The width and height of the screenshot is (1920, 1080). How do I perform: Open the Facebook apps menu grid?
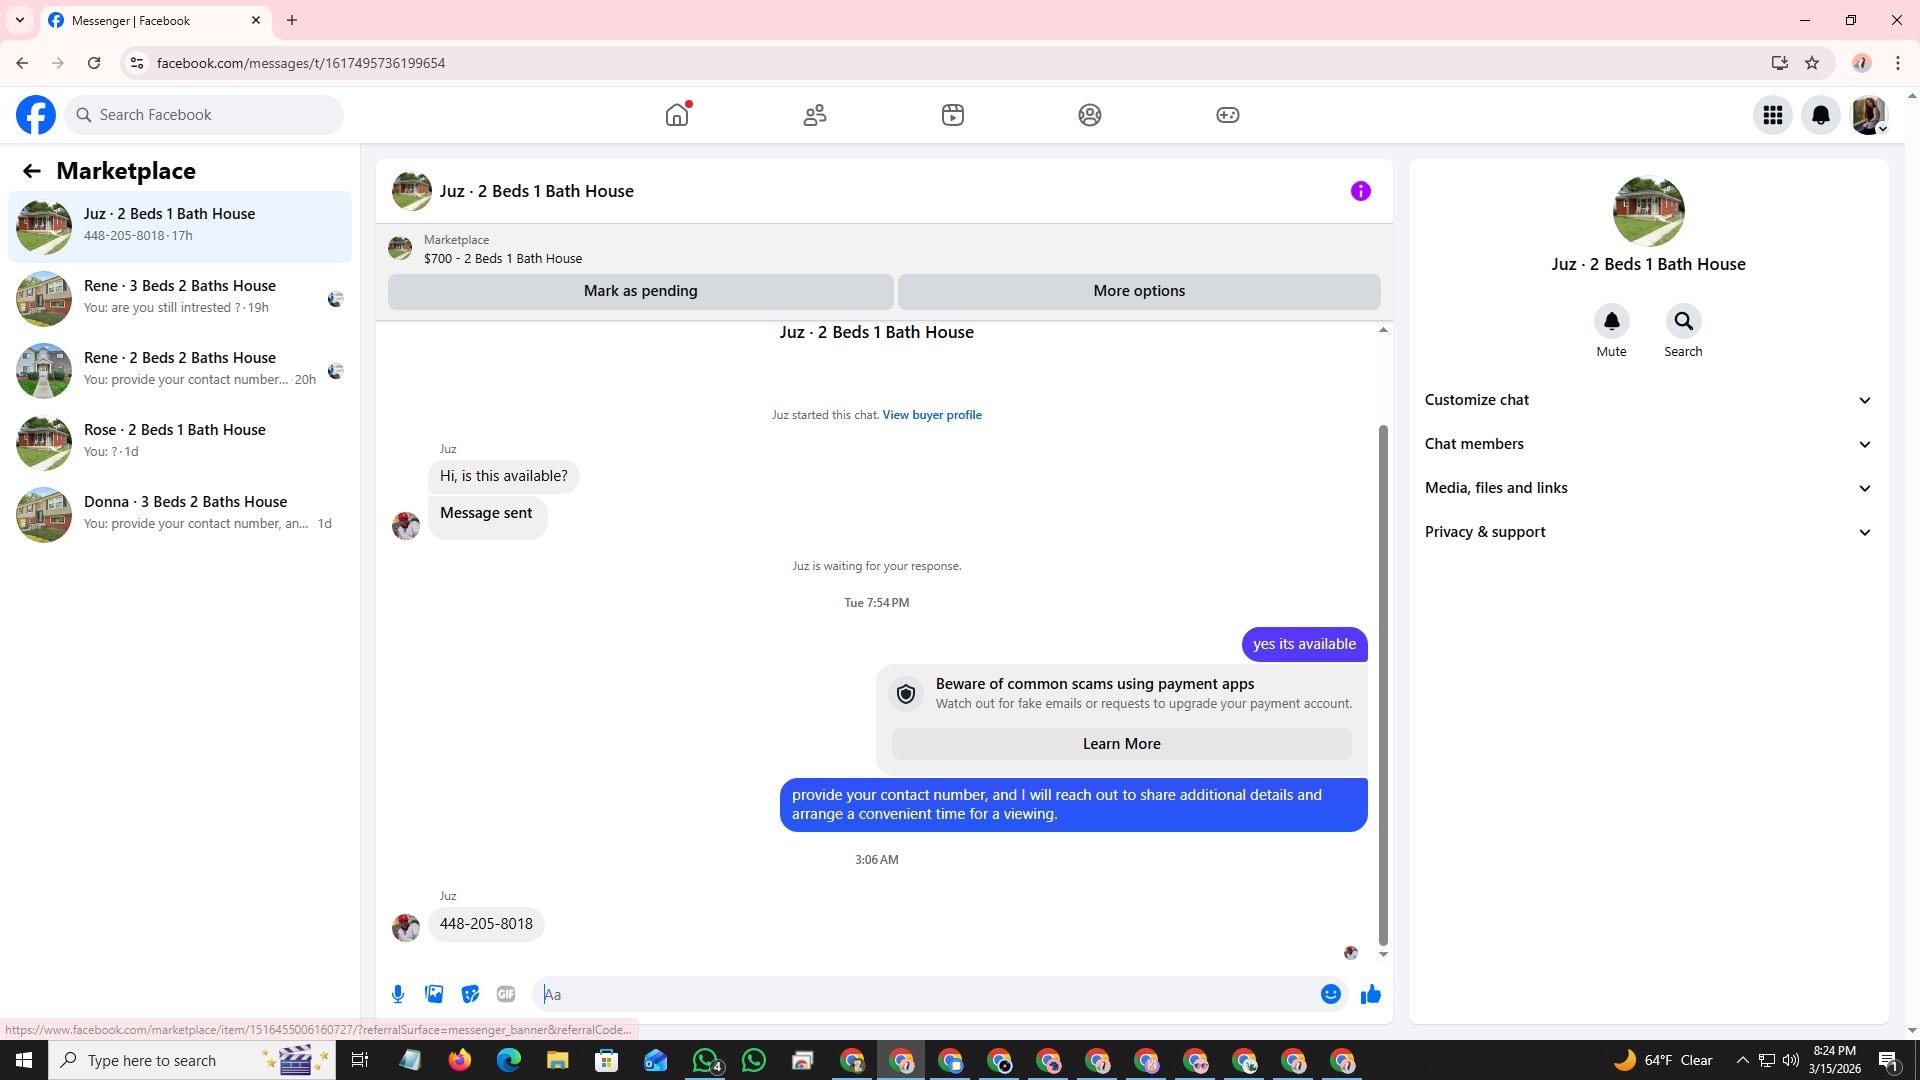[1773, 115]
